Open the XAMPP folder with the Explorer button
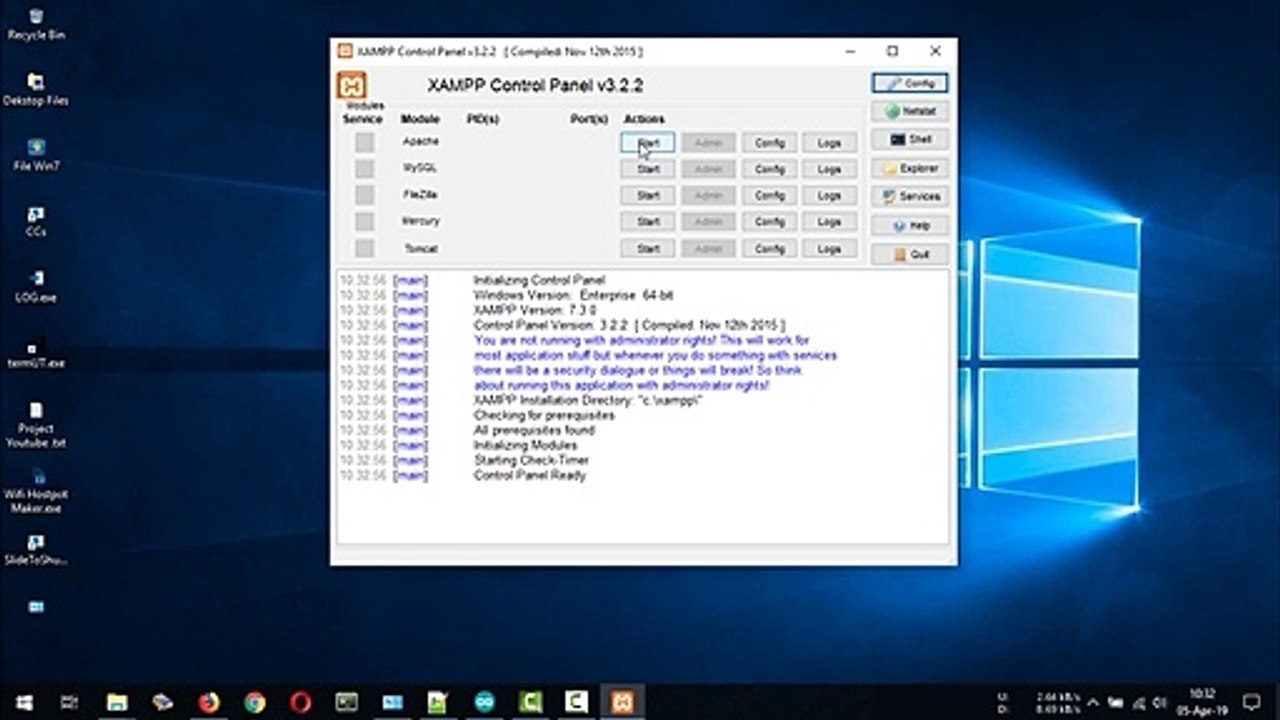The image size is (1280, 720). (x=910, y=168)
